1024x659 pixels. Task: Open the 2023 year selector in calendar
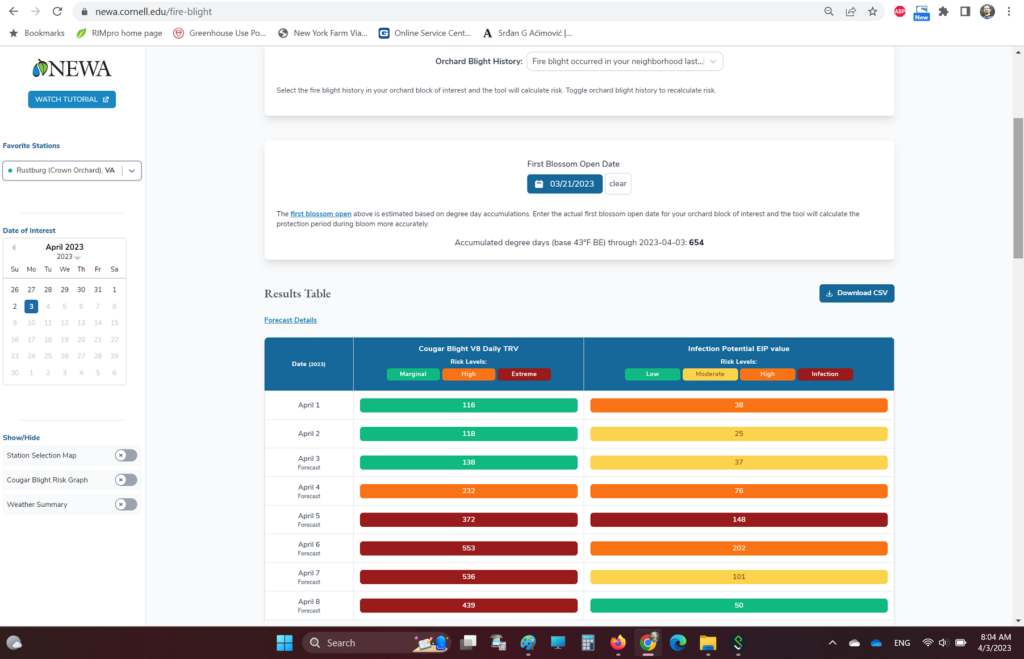[66, 257]
